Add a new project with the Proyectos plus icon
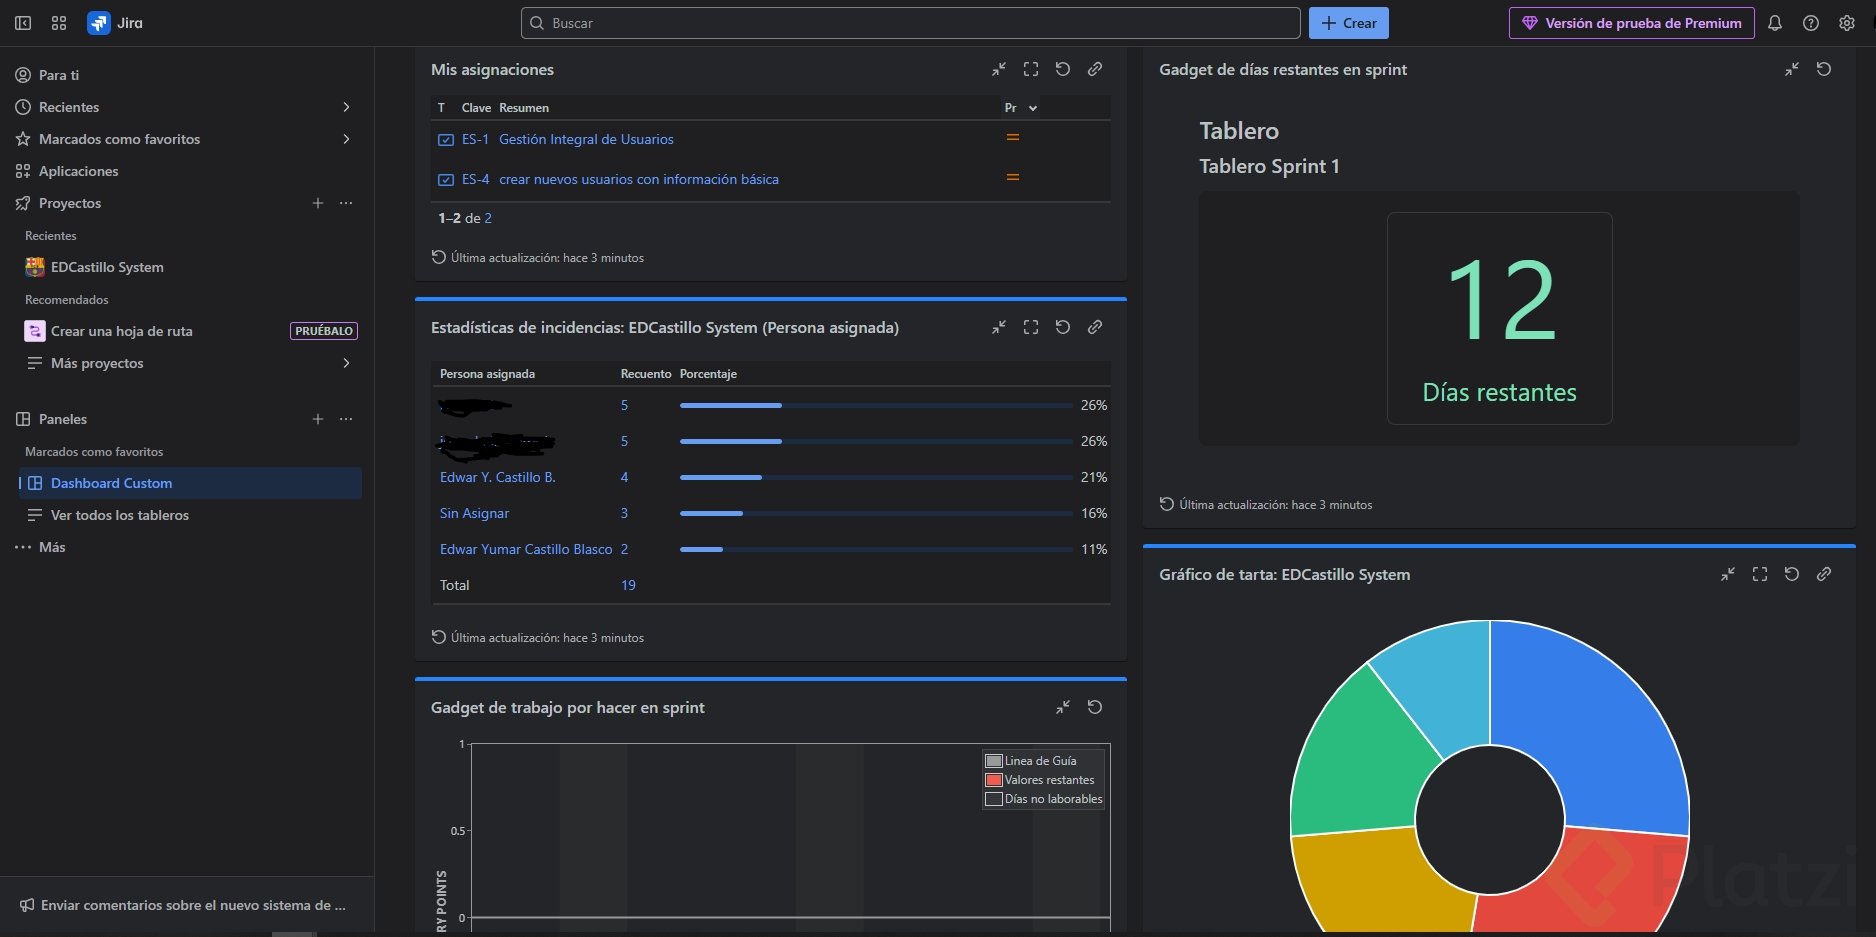This screenshot has height=937, width=1876. point(318,203)
